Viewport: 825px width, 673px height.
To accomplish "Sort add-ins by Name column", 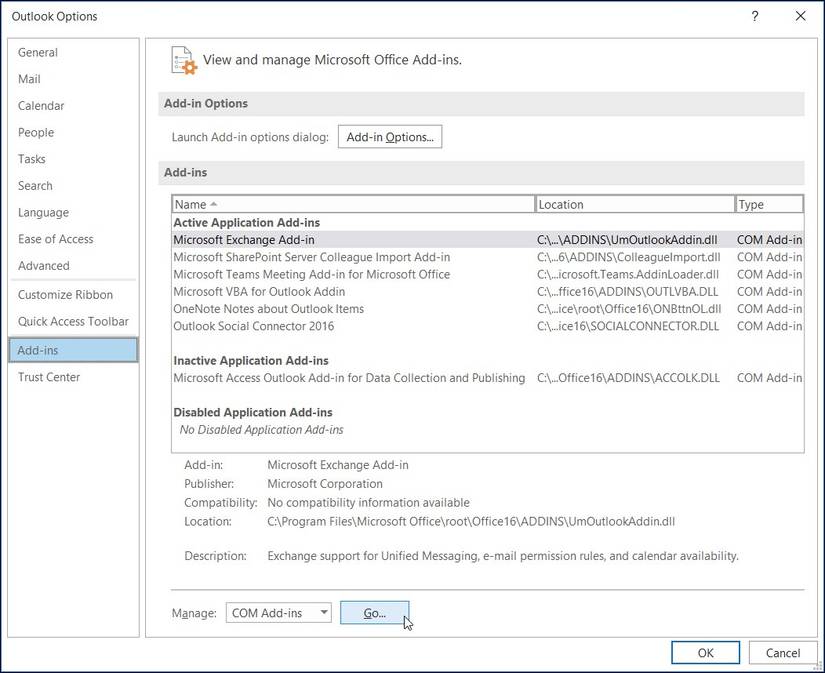I will (354, 204).
